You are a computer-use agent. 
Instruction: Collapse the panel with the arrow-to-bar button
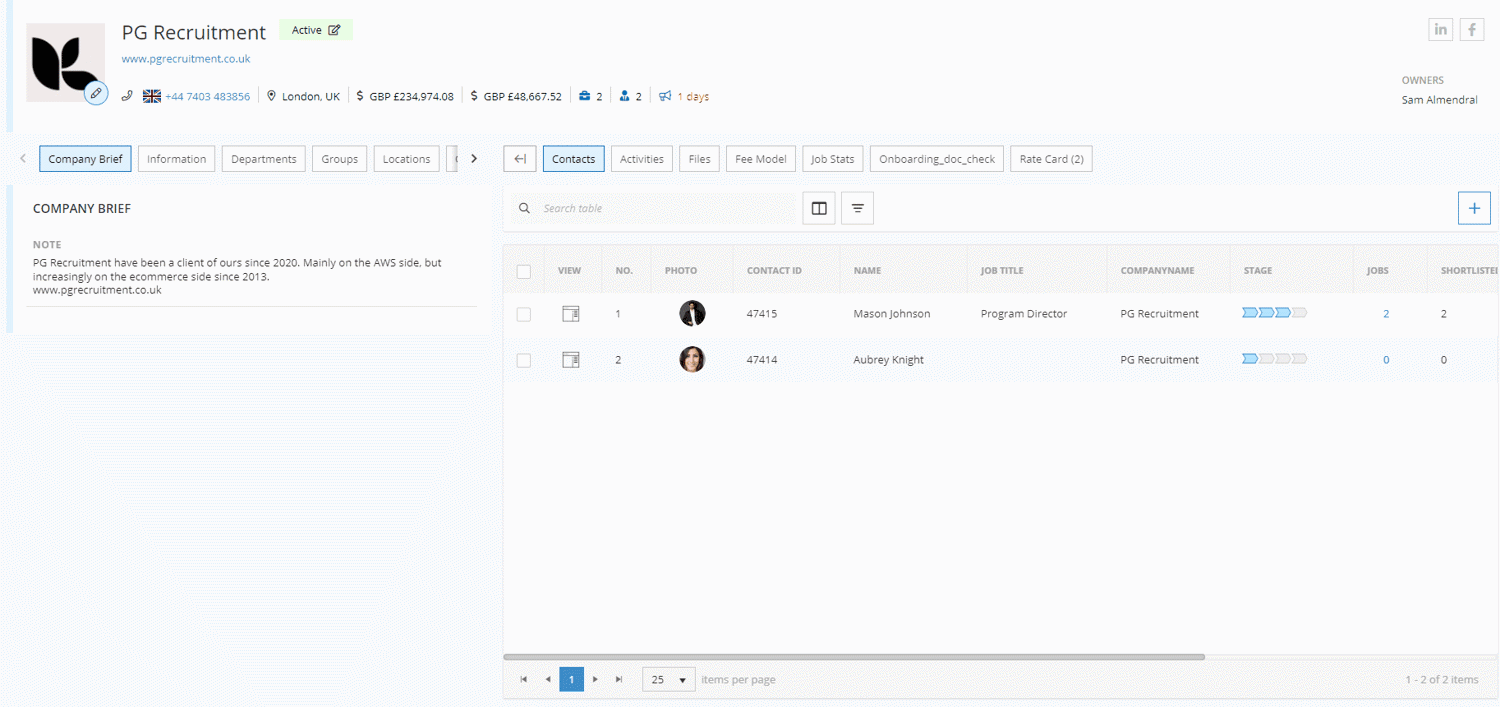[520, 159]
